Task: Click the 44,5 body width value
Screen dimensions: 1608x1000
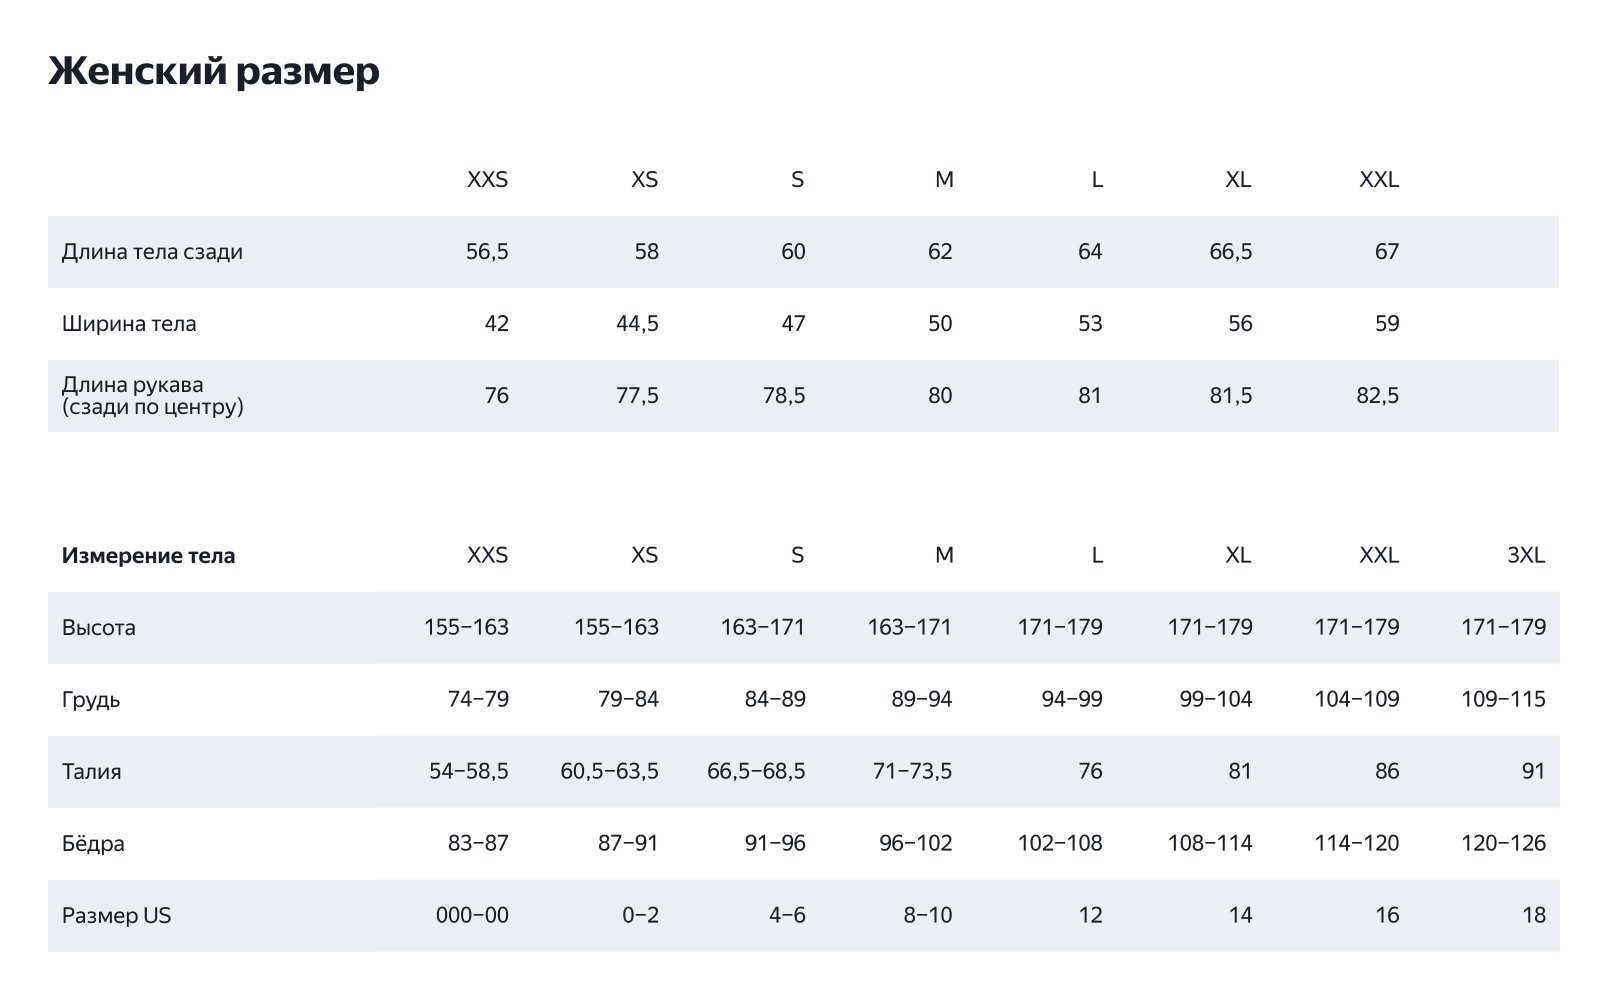Action: point(637,324)
